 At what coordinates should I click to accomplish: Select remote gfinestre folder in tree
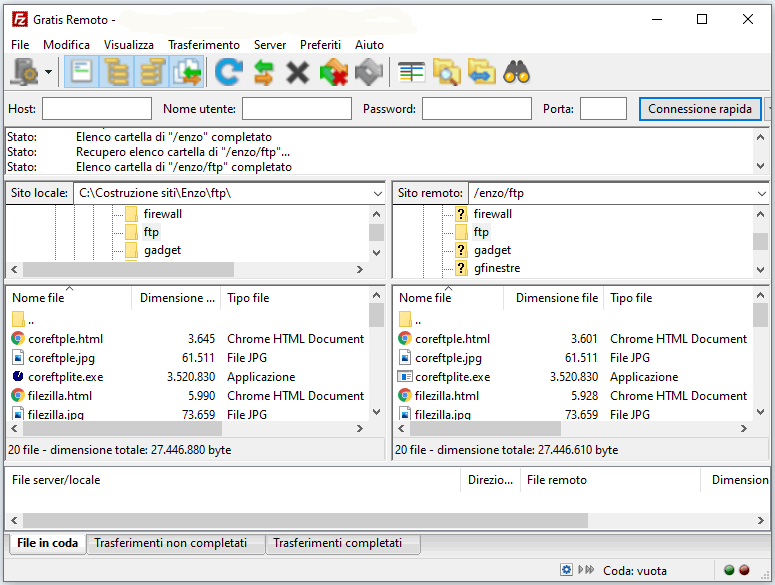pos(497,268)
